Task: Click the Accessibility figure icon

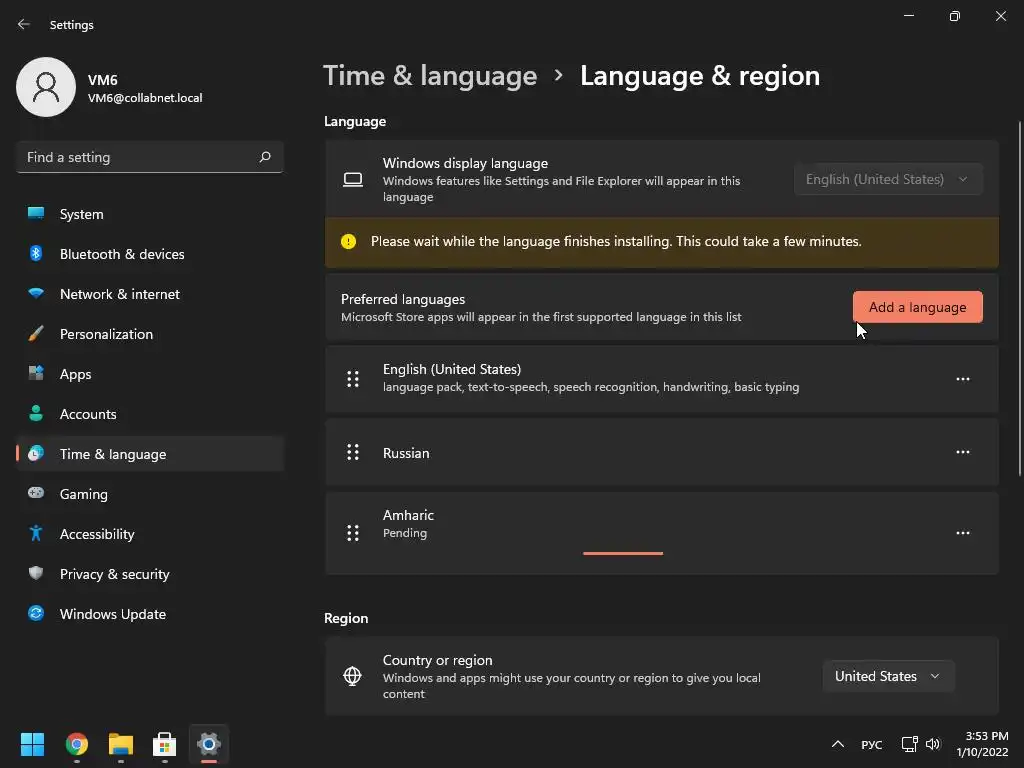Action: tap(36, 534)
